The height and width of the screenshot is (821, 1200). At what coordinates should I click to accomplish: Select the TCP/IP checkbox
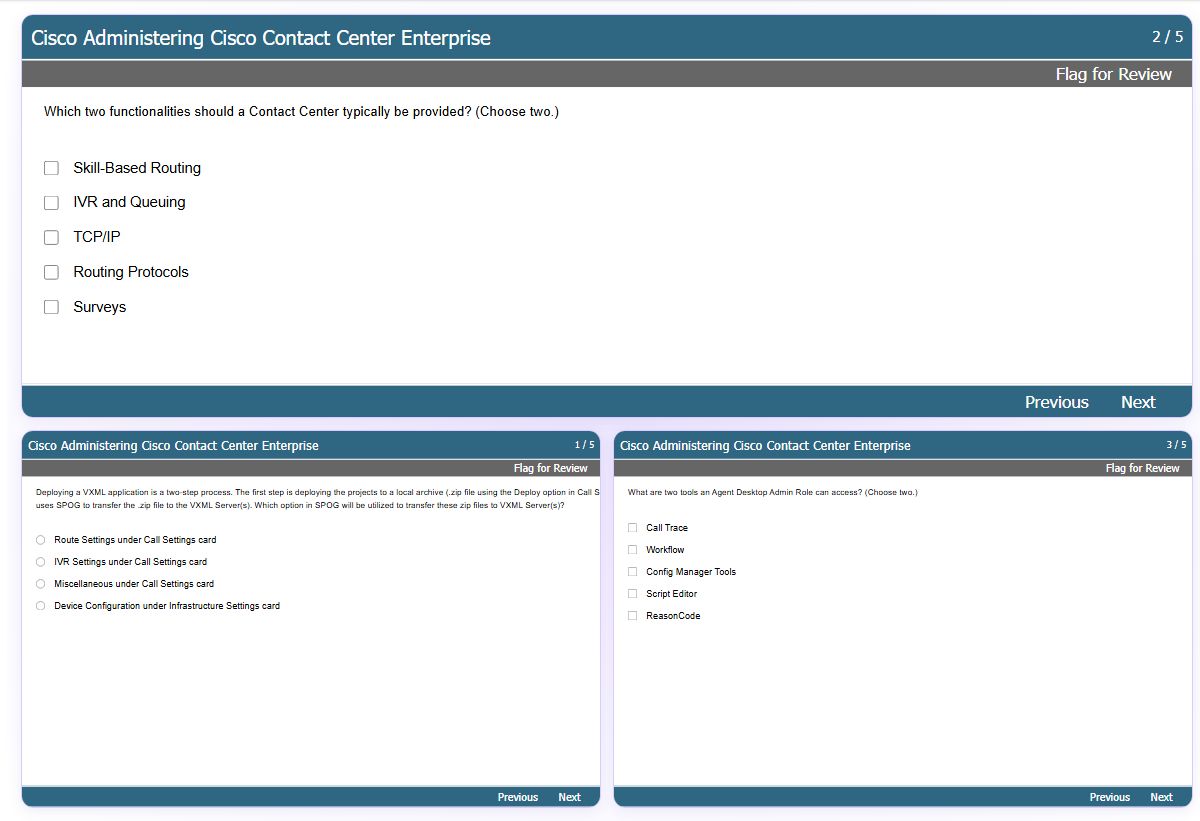52,238
